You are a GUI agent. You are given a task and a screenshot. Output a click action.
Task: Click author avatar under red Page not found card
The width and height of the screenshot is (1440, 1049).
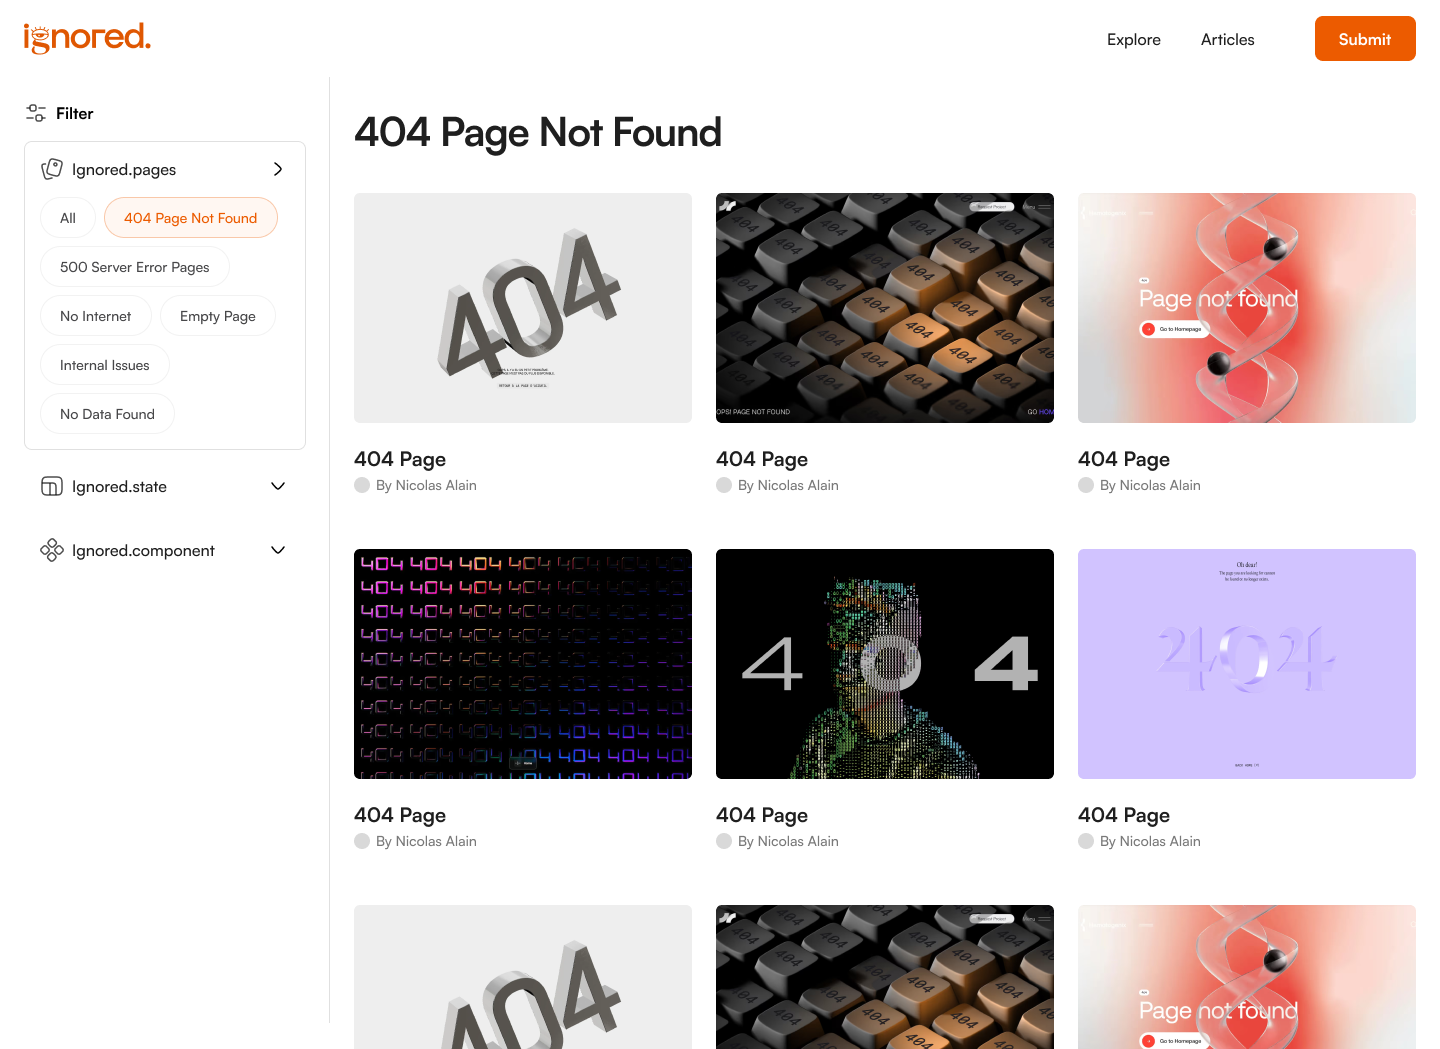point(1086,485)
